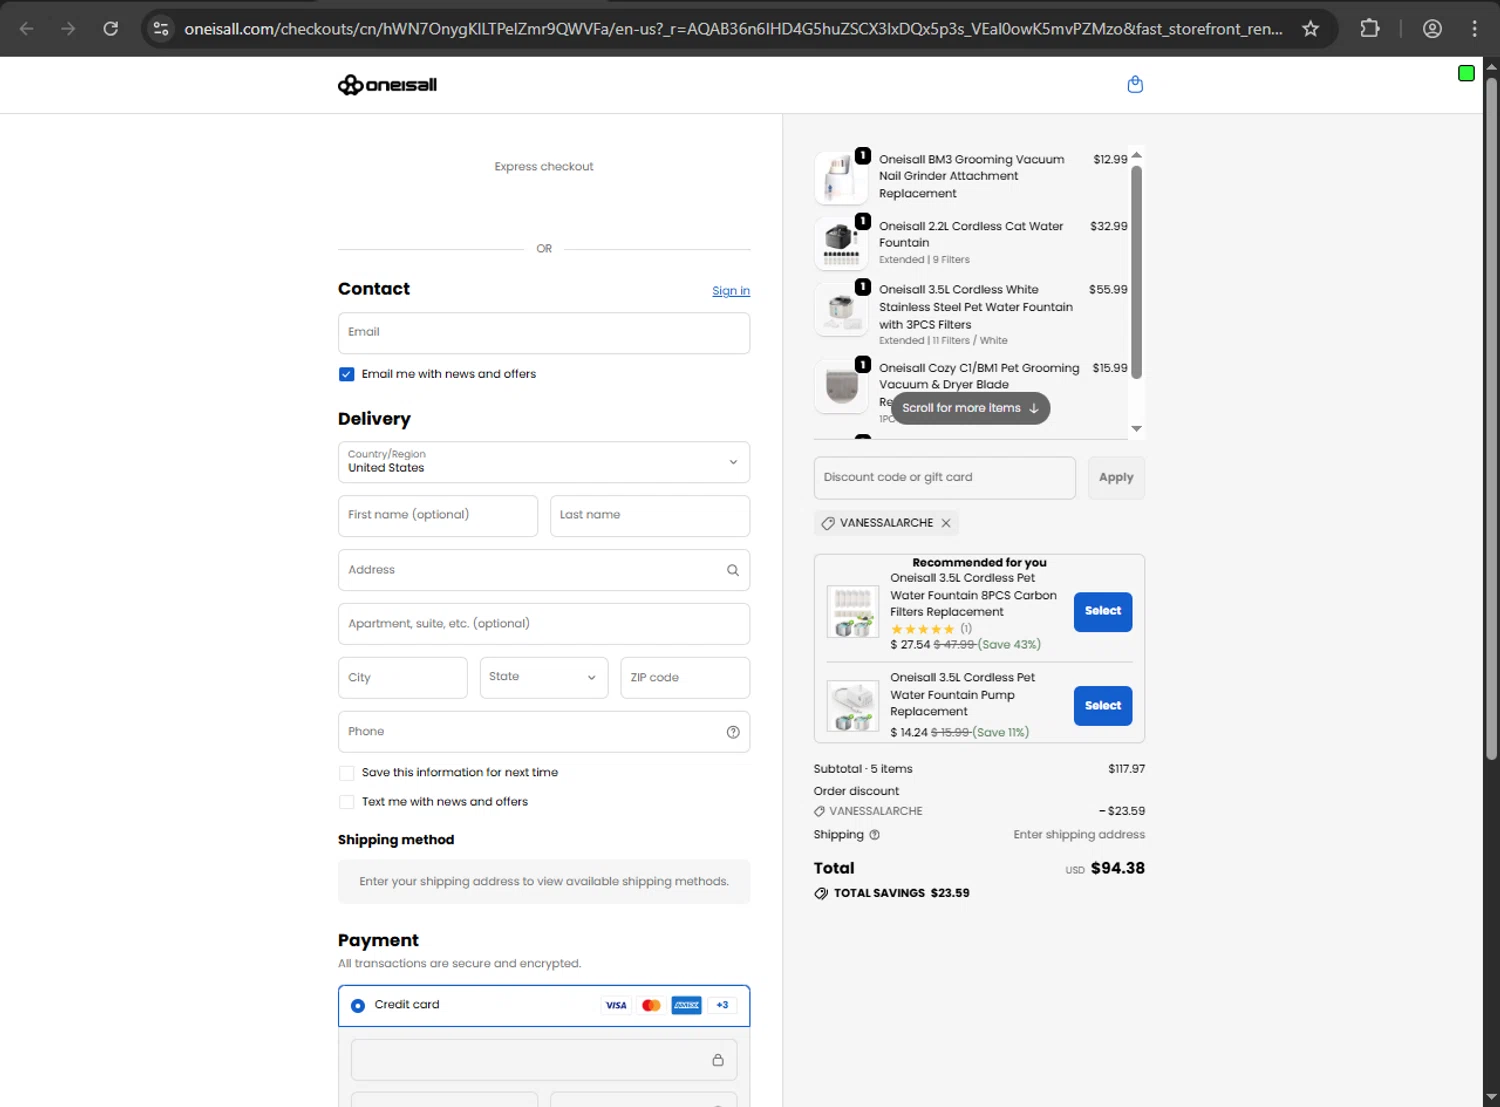Click the Apartment, suite, etc. field
This screenshot has width=1500, height=1107.
[x=544, y=624]
